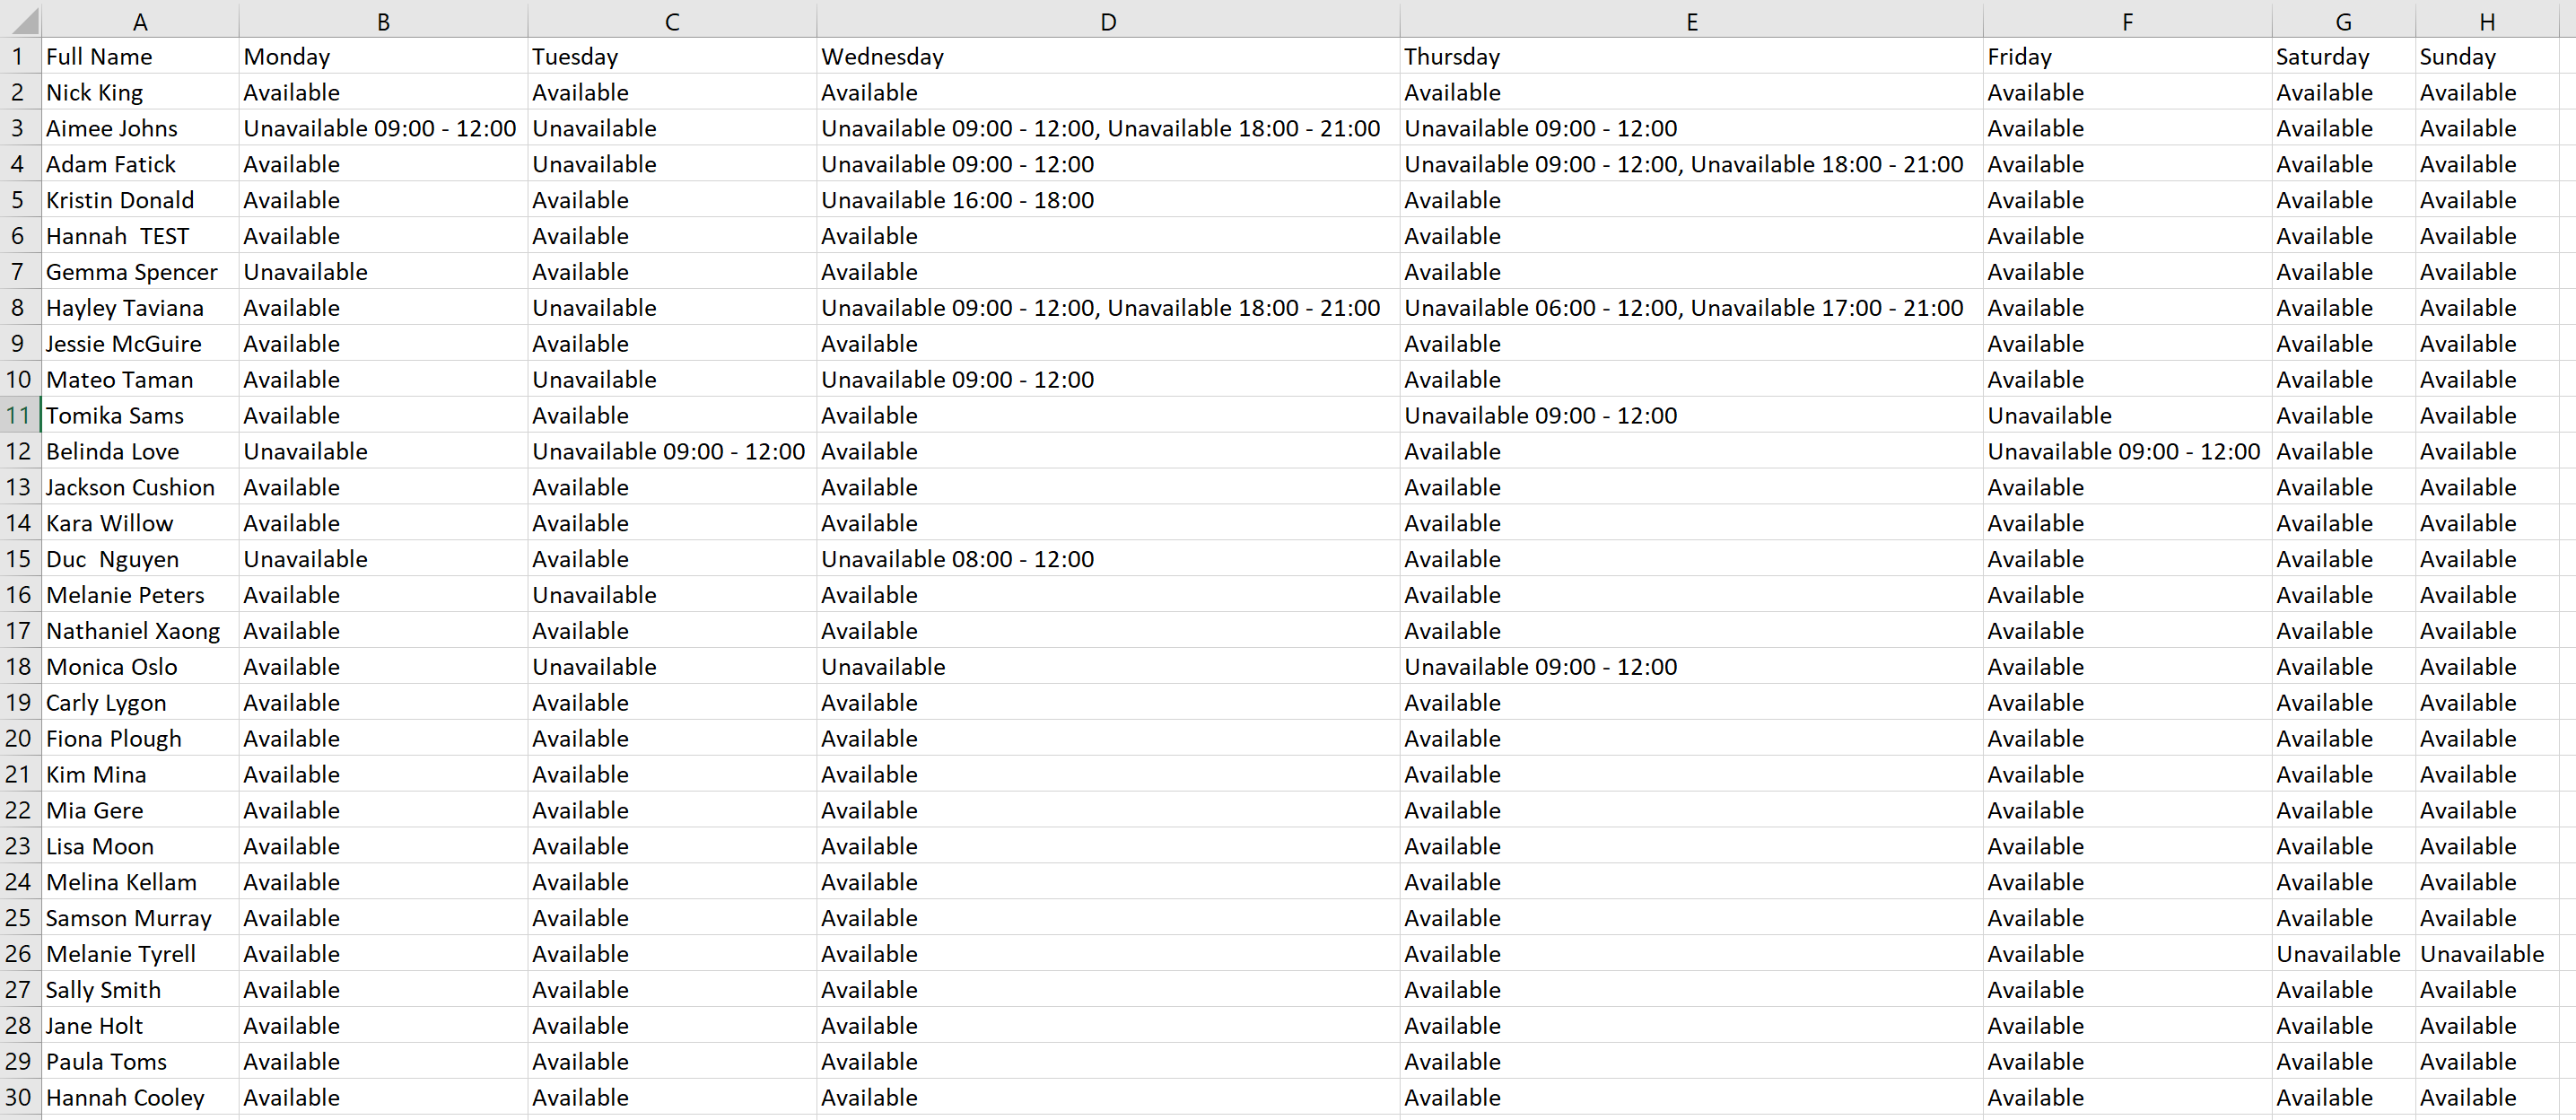
Task: Click Melanie Tyrell's Saturday Unavailable cell
Action: [x=2337, y=954]
